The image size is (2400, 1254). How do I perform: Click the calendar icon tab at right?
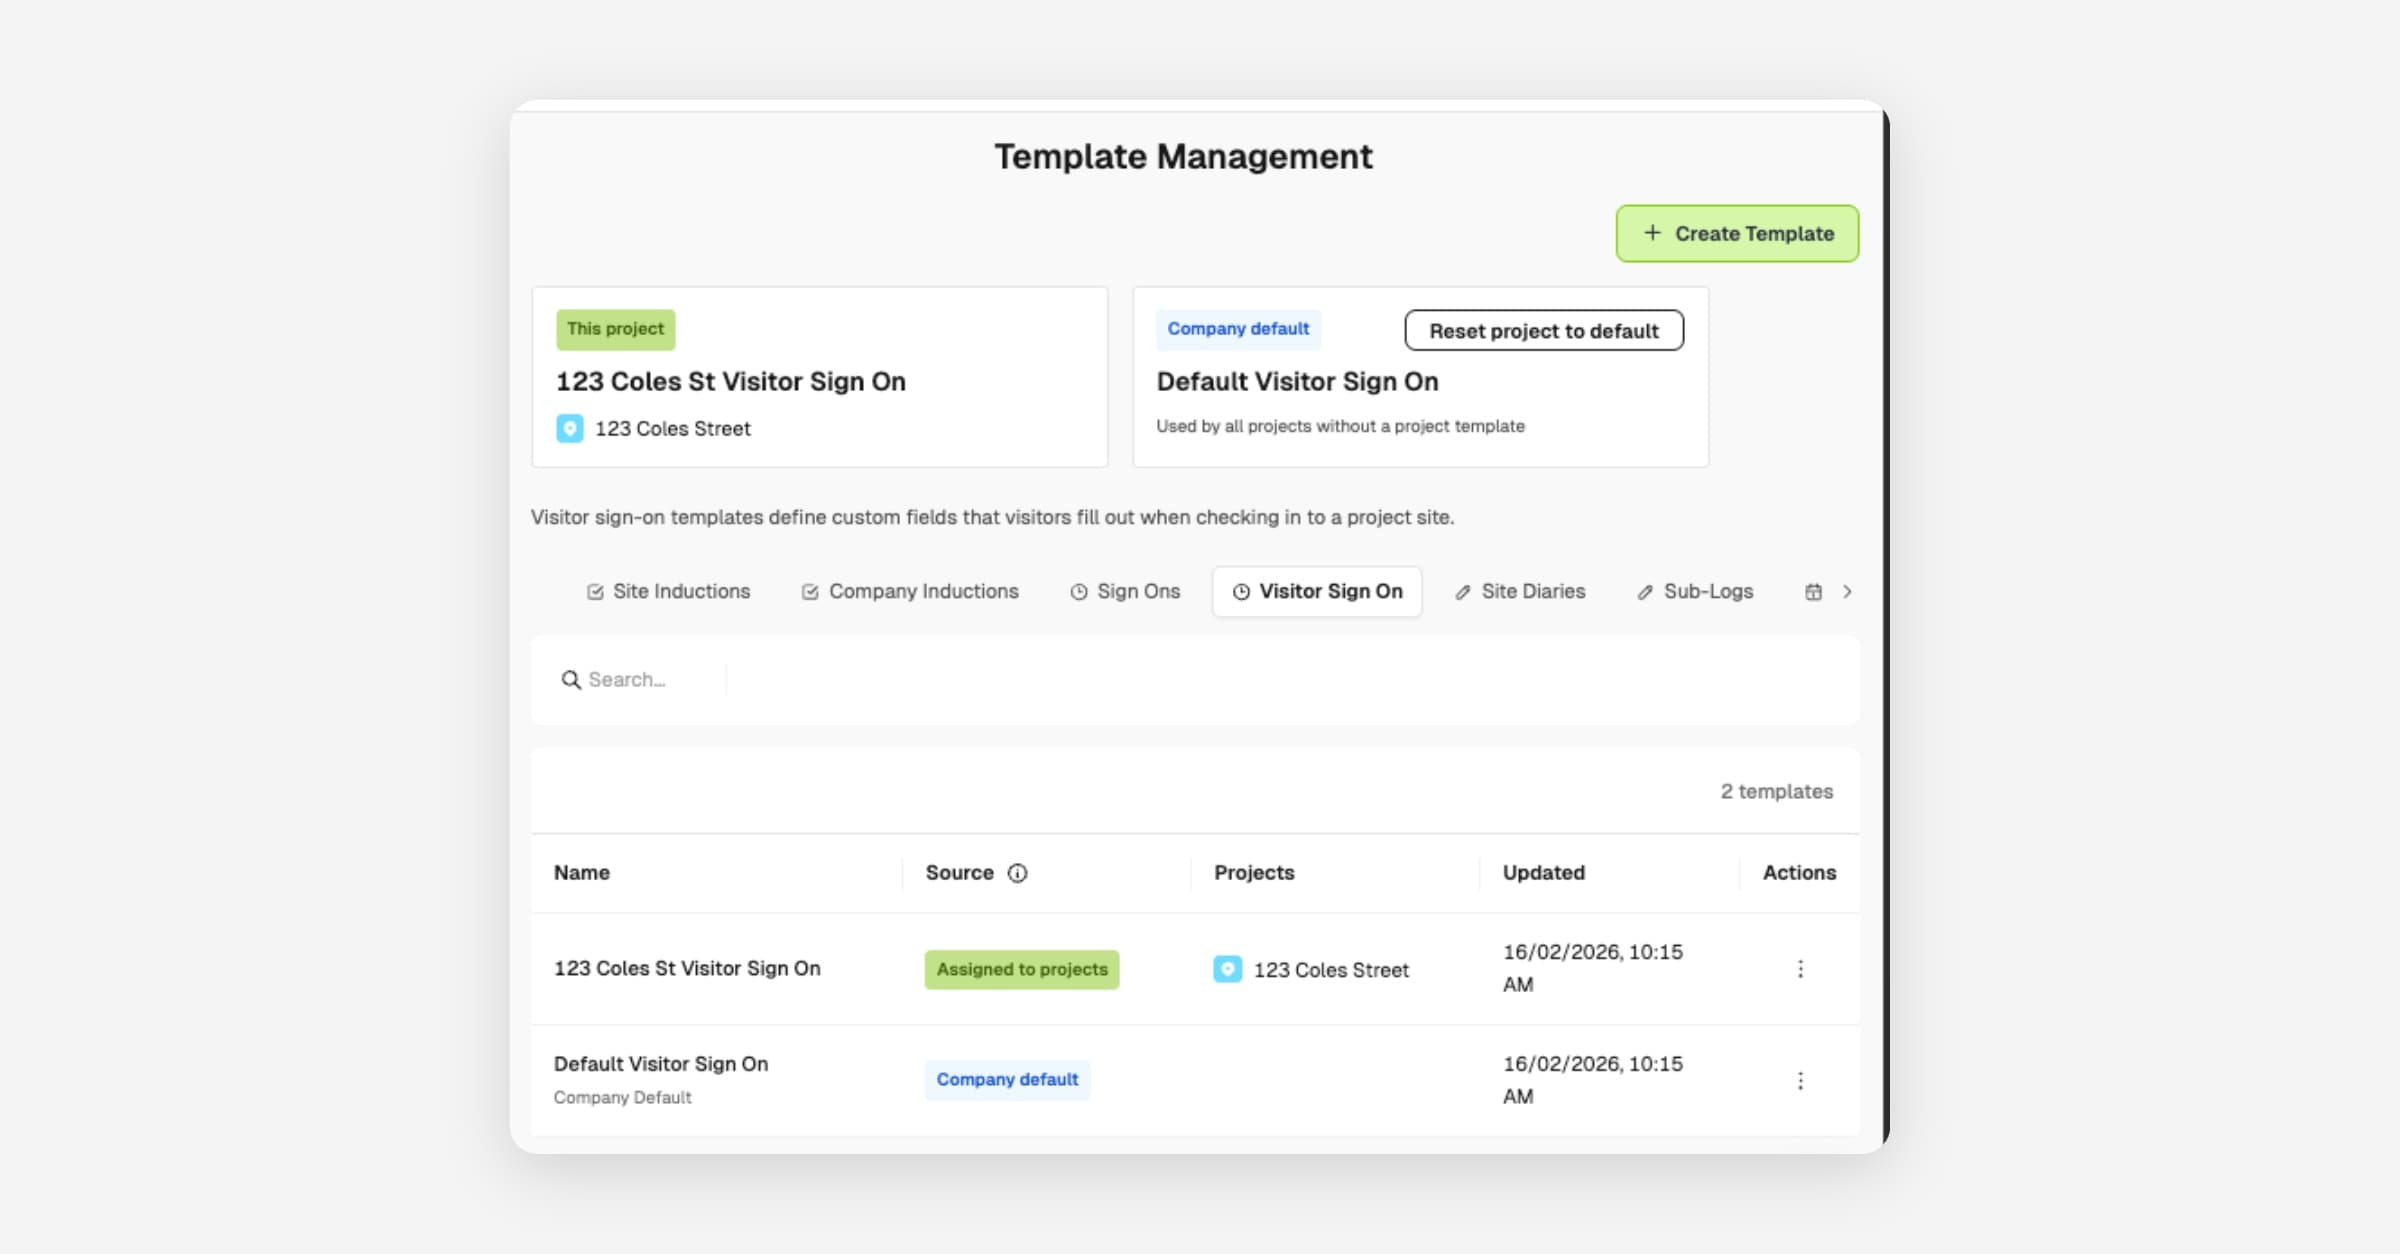pyautogui.click(x=1813, y=592)
